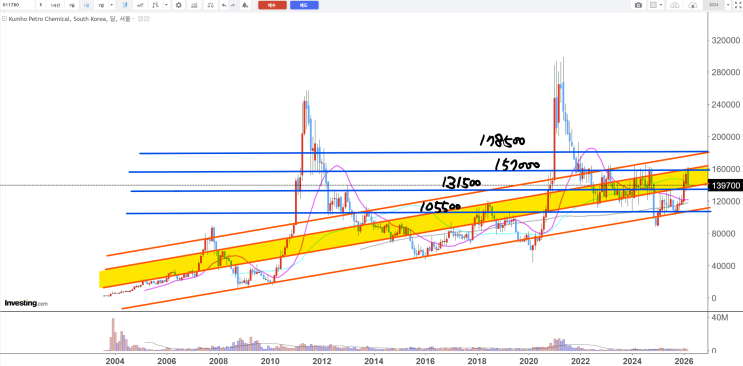Undo the last drawing action
Viewport: 743px width, 366px height.
click(x=224, y=5)
